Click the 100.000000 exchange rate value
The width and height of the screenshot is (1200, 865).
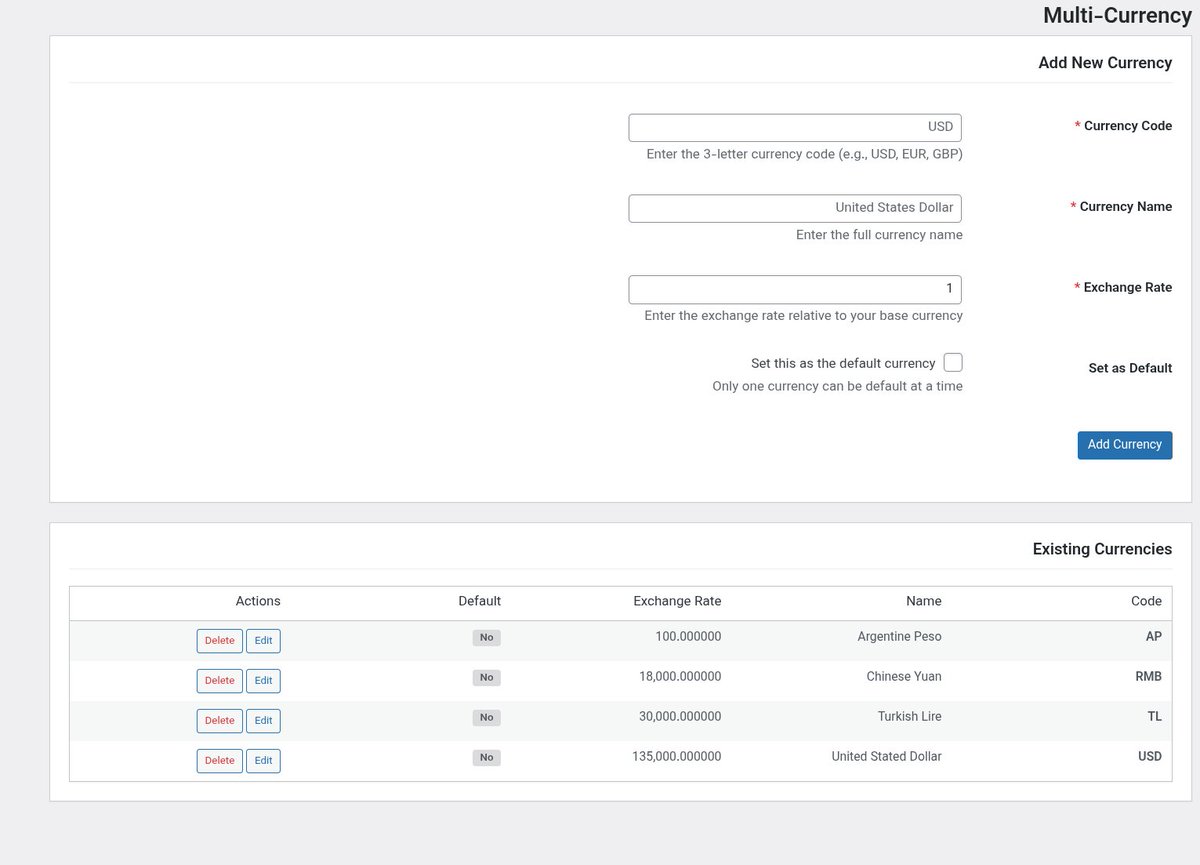coord(688,637)
